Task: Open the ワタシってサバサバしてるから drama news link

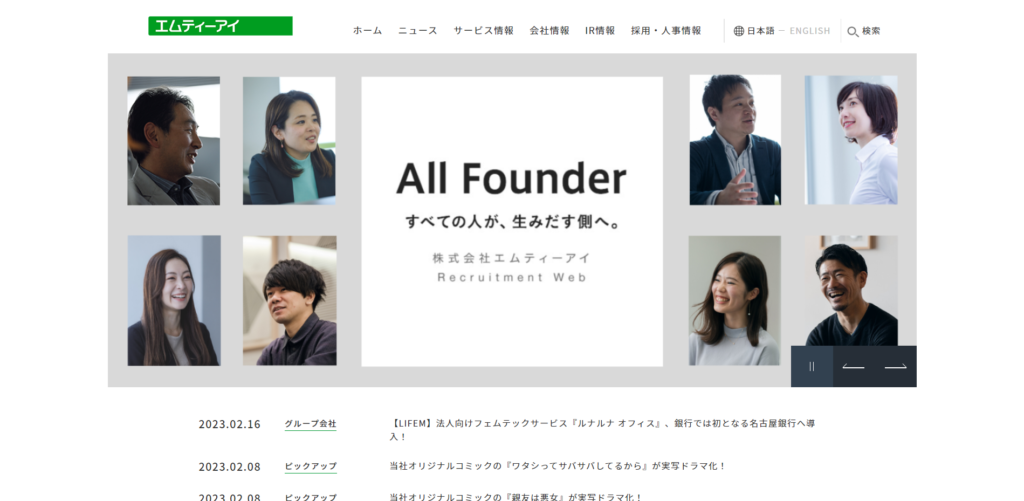Action: [558, 466]
